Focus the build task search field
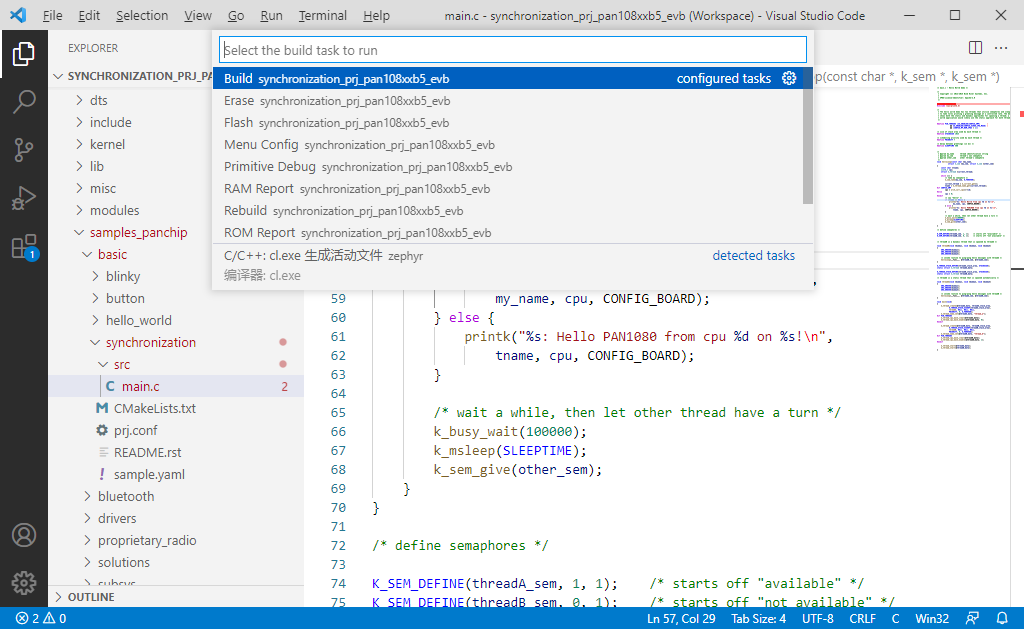This screenshot has width=1024, height=629. 513,50
